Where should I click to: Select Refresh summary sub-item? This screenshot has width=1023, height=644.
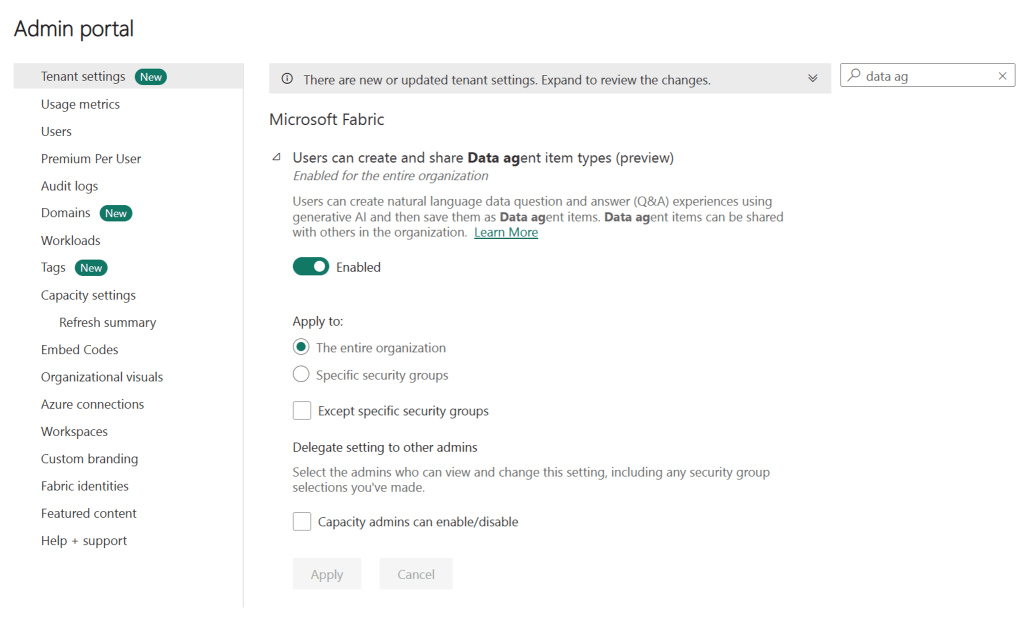click(107, 322)
